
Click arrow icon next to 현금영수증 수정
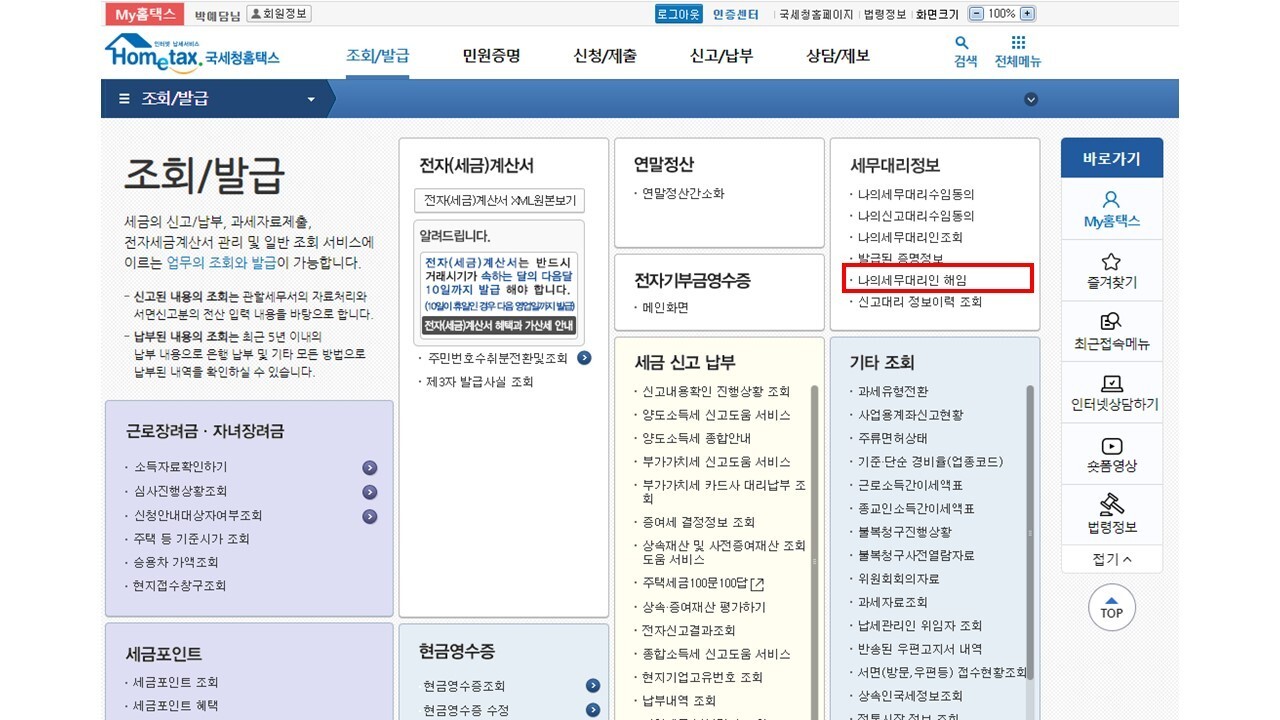coord(593,710)
